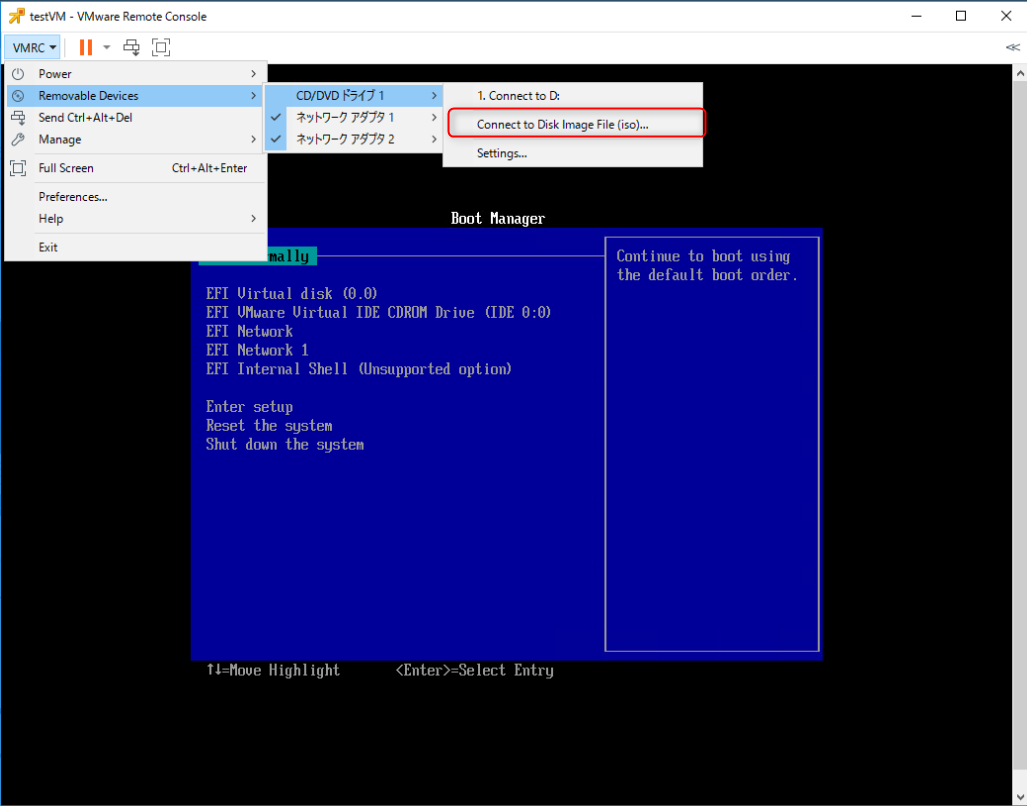Expand the CD/DVD ドライブ 1 arrow
Viewport: 1027px width, 806px height.
[x=434, y=96]
